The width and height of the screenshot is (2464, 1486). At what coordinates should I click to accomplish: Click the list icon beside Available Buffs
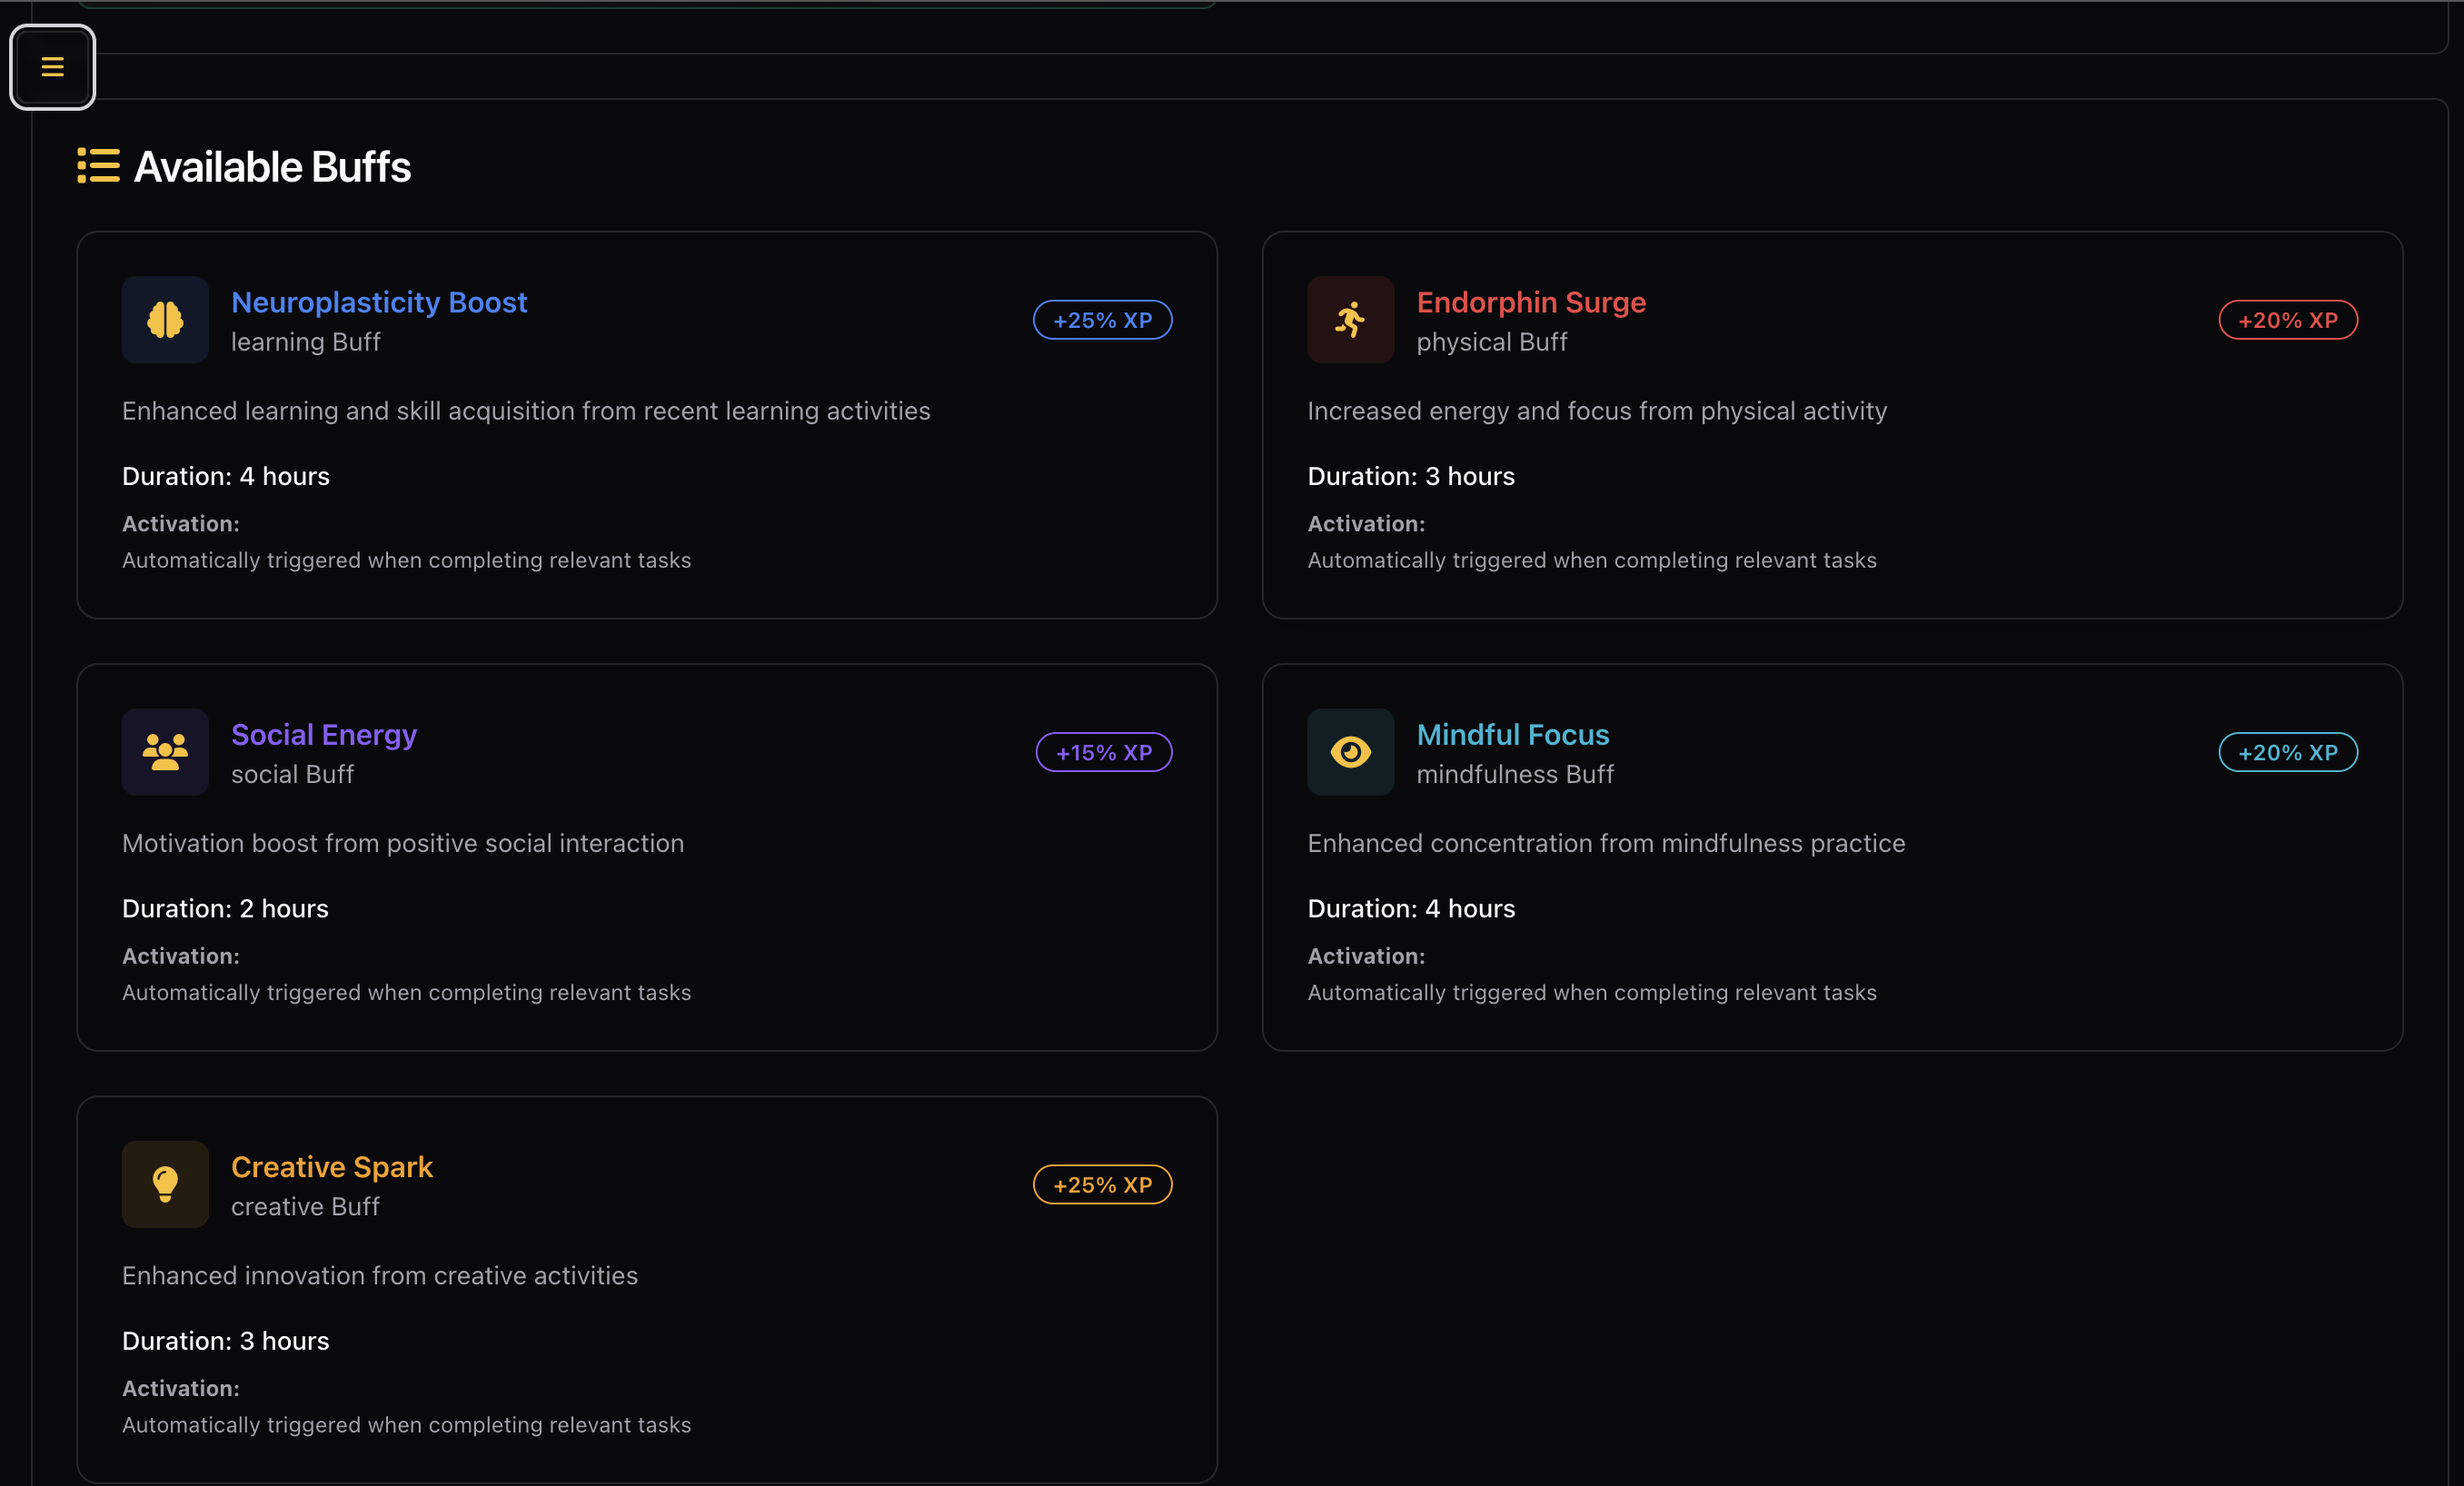pyautogui.click(x=98, y=166)
